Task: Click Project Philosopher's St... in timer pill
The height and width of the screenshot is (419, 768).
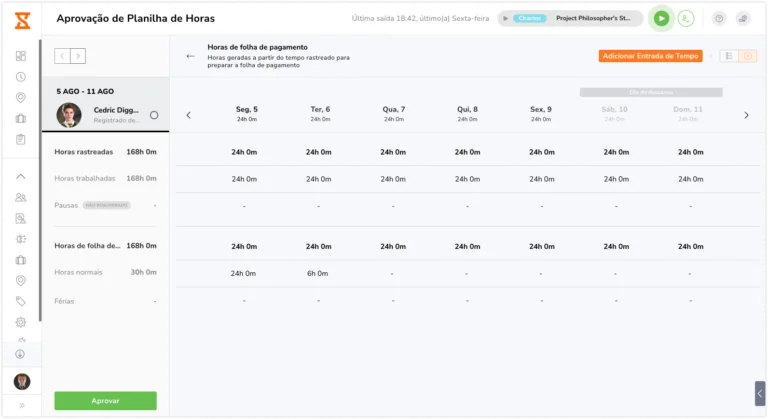Action: pyautogui.click(x=593, y=18)
